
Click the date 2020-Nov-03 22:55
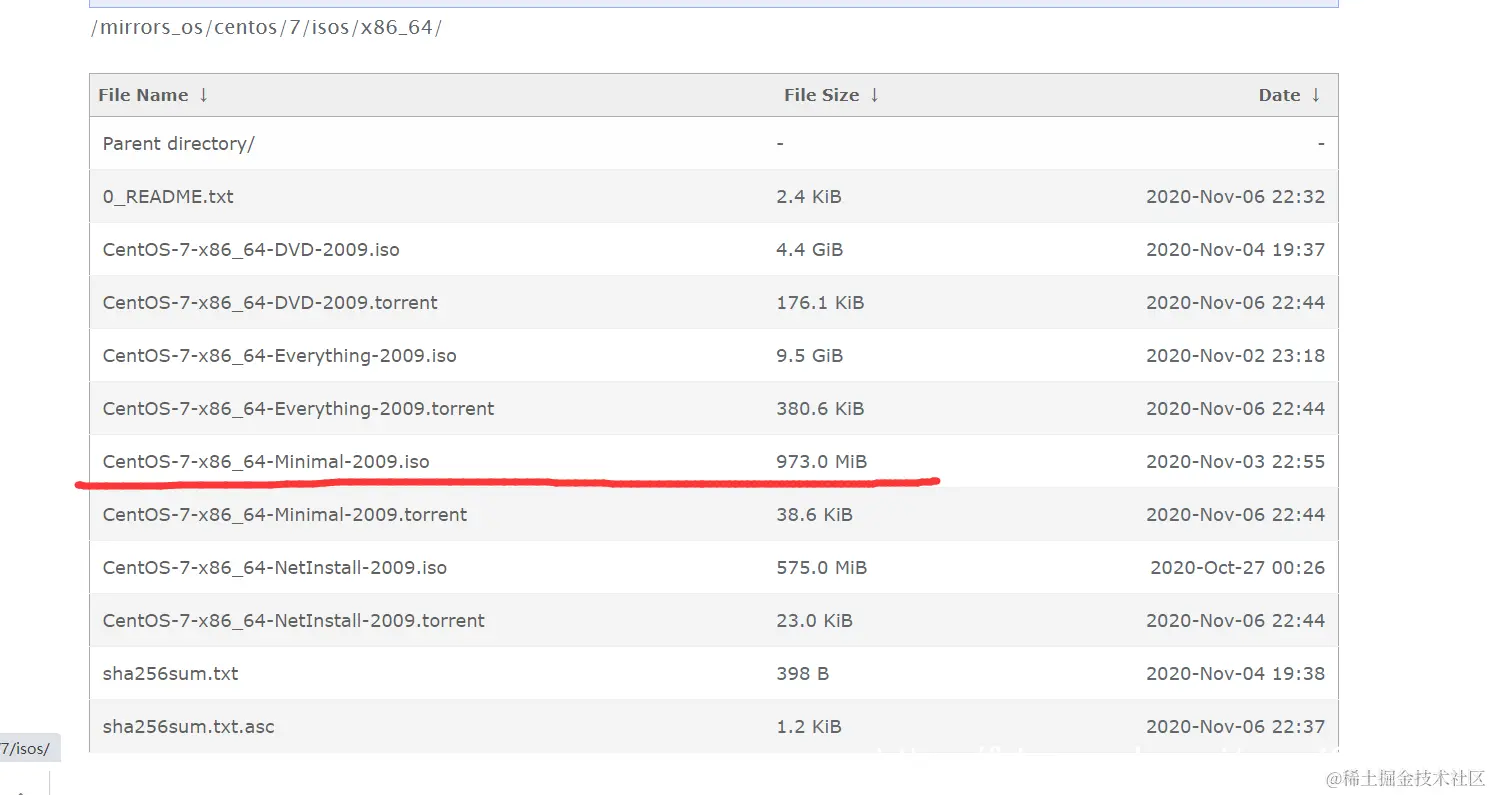click(x=1235, y=462)
